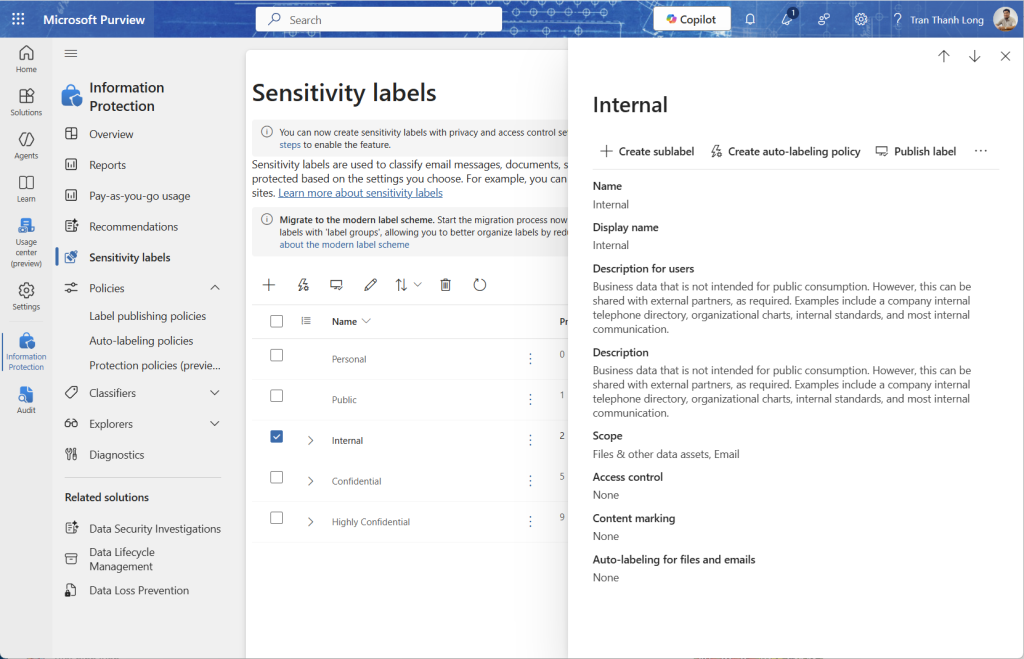Image resolution: width=1024 pixels, height=659 pixels.
Task: Uncheck the Internal label checkbox
Action: click(x=277, y=437)
